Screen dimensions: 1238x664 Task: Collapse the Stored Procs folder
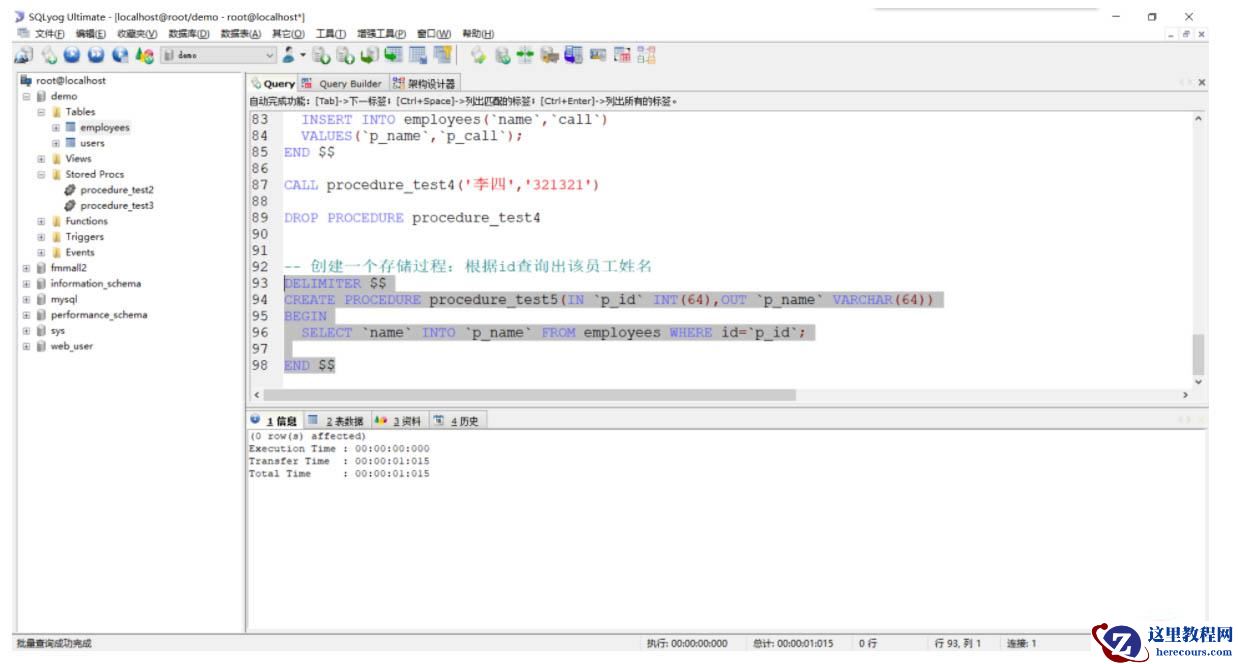[x=42, y=175]
